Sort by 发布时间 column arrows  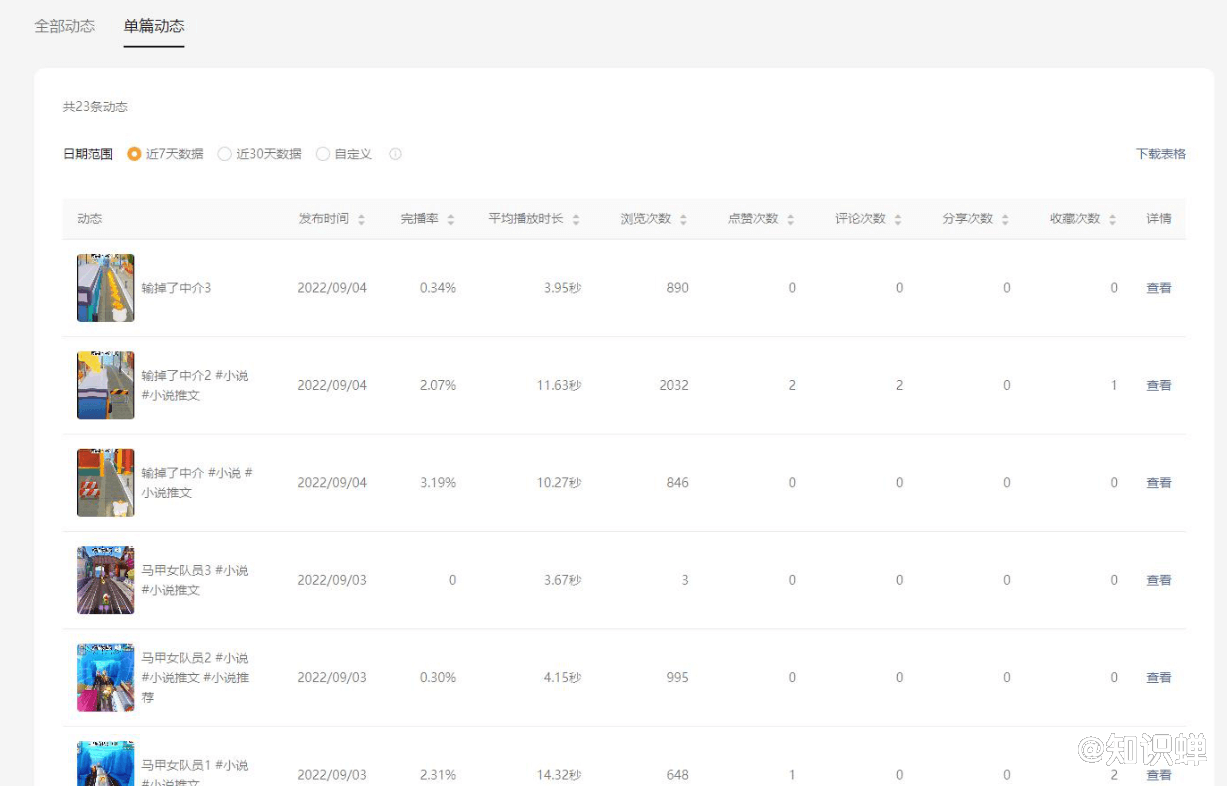[x=361, y=219]
